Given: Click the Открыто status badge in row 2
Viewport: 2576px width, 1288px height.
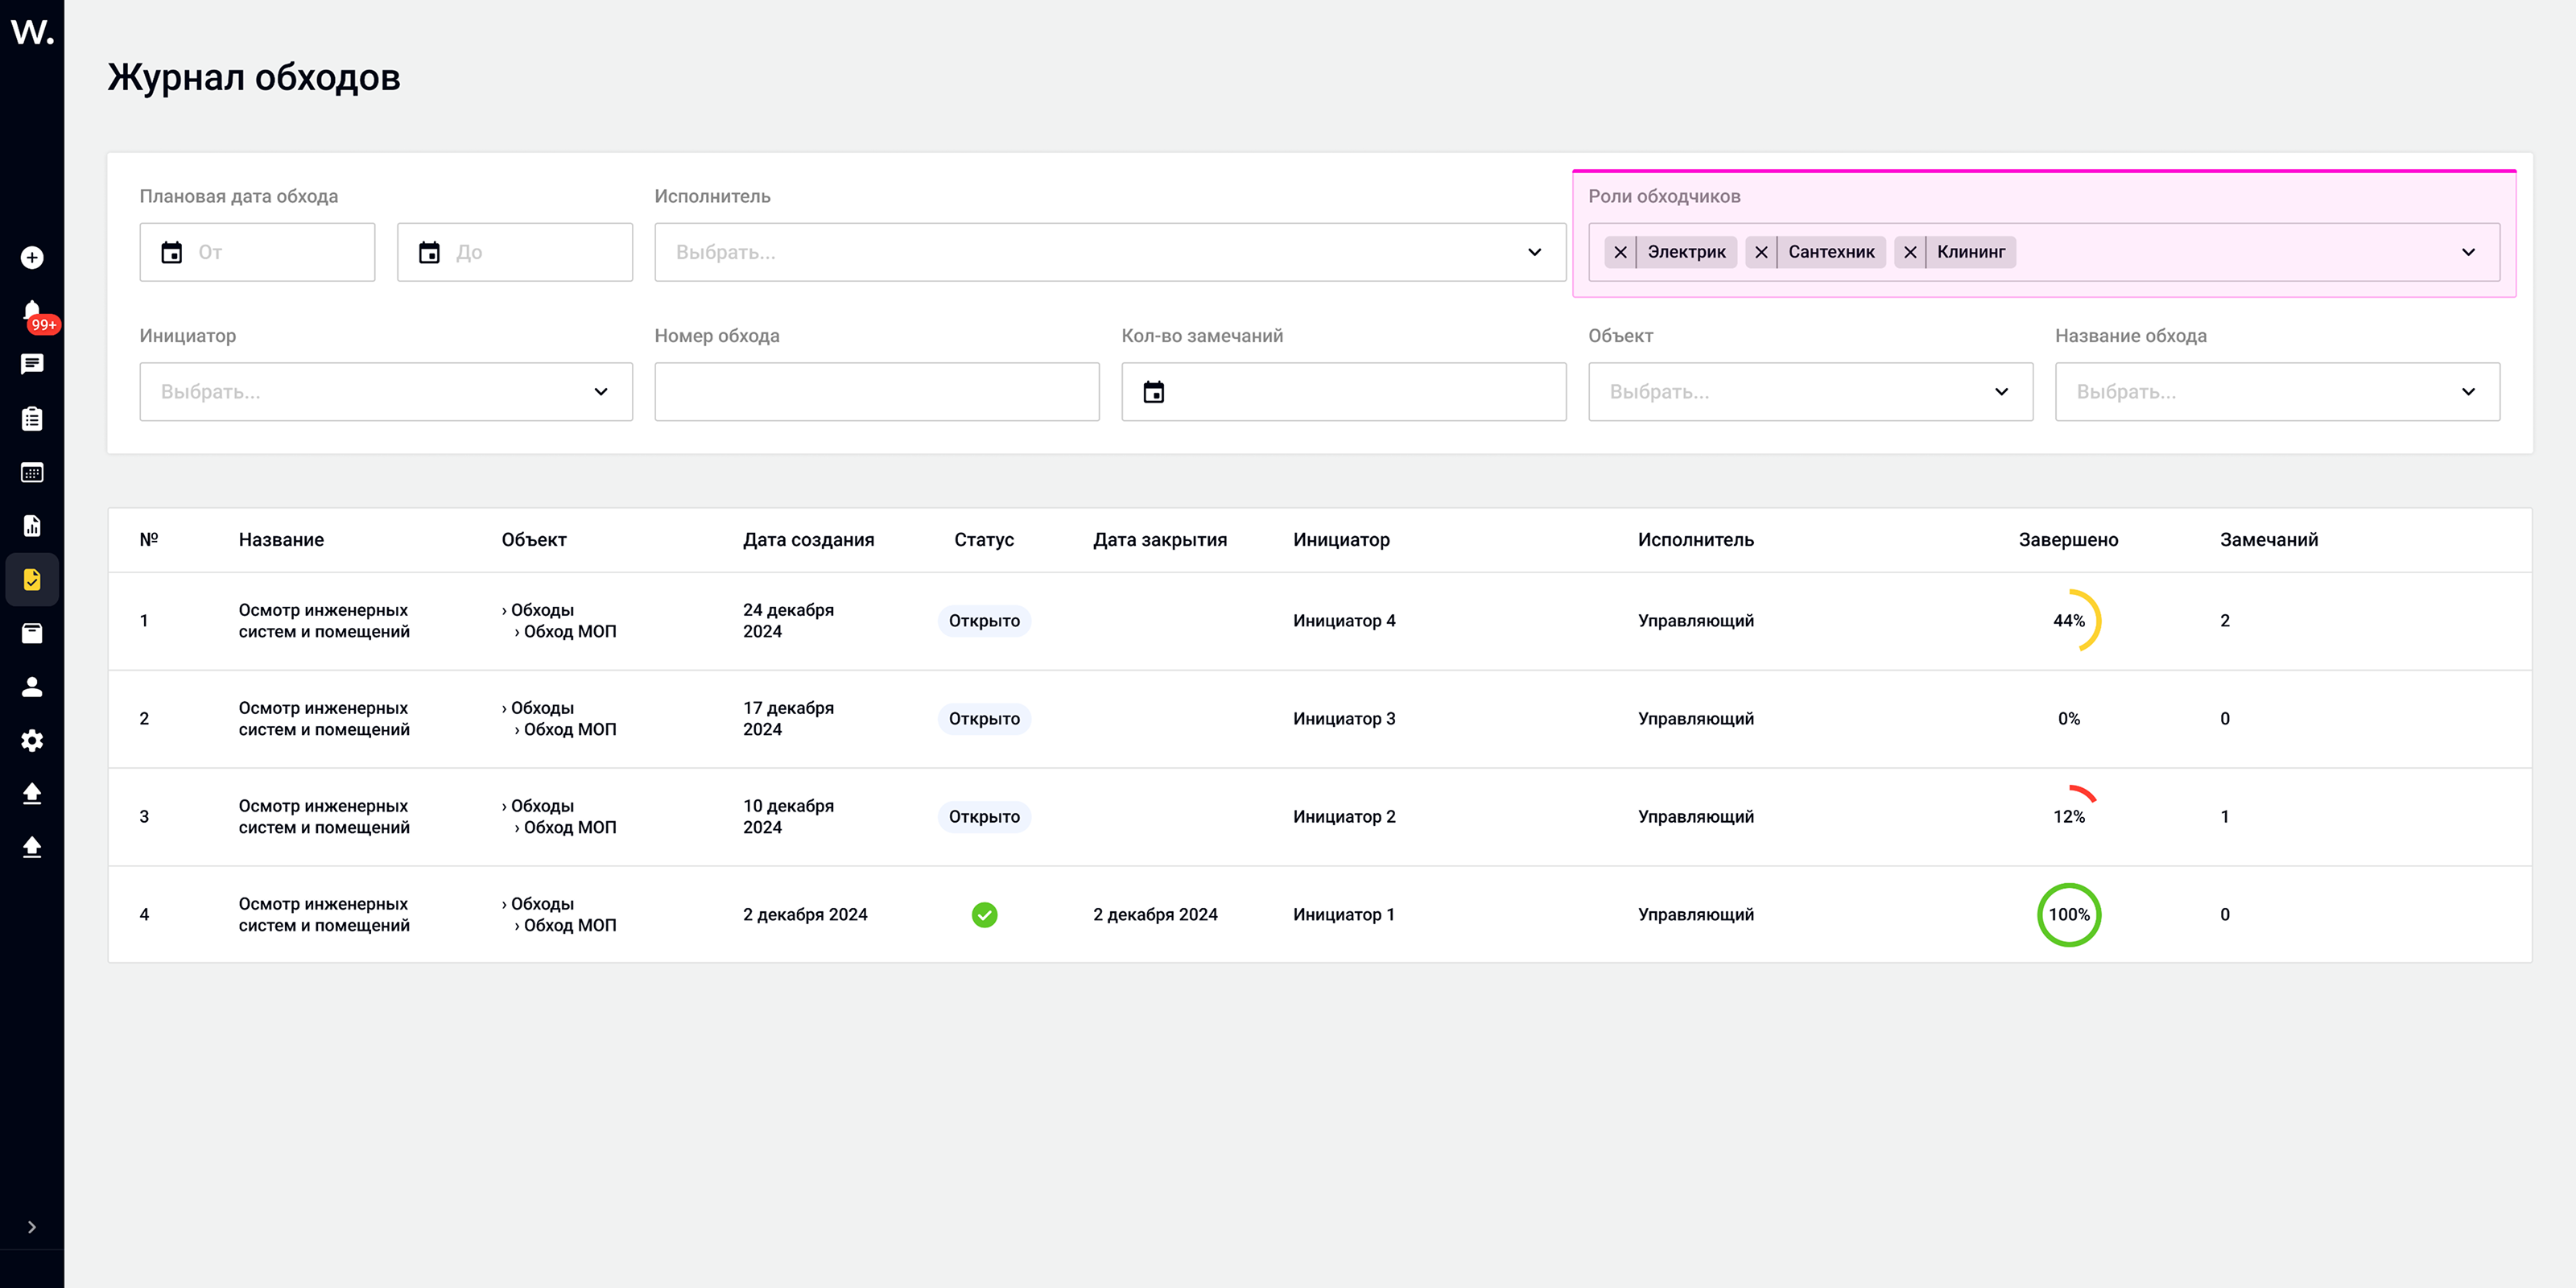Looking at the screenshot, I should click(x=985, y=719).
